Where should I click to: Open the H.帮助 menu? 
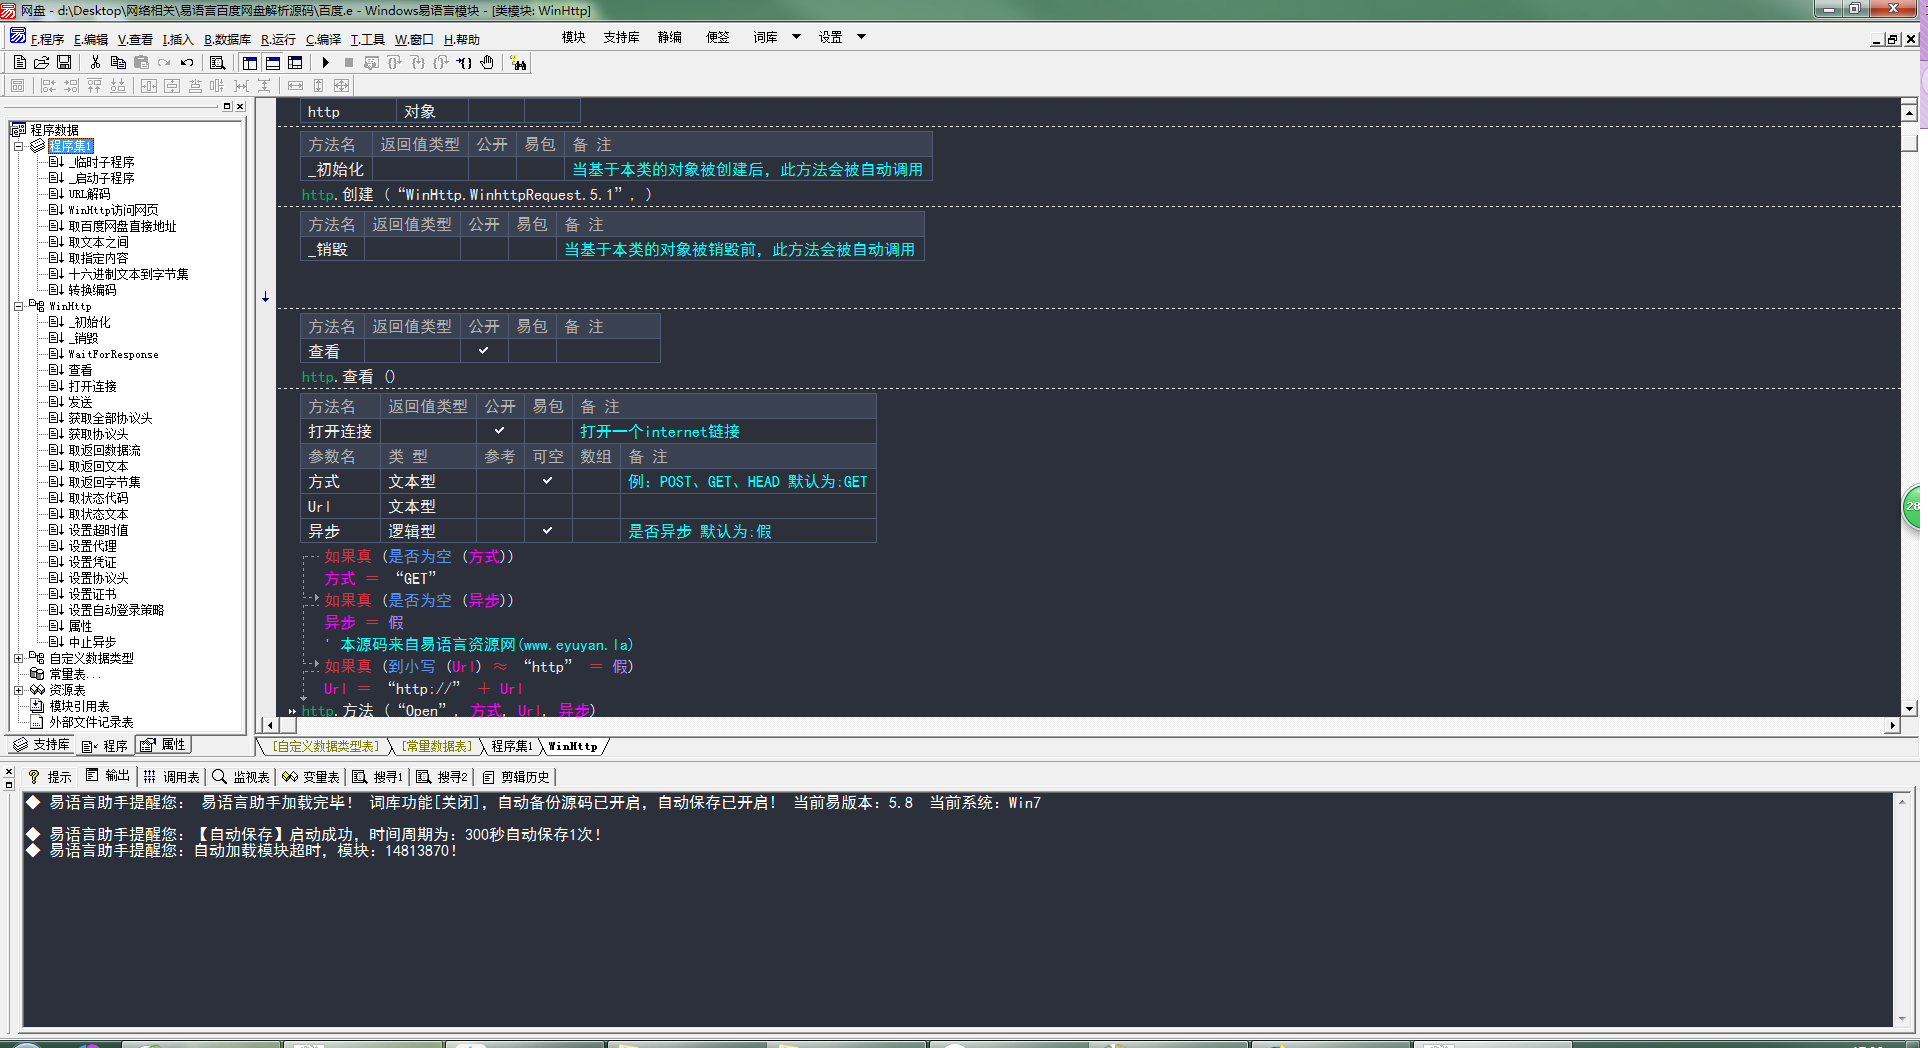[x=461, y=39]
